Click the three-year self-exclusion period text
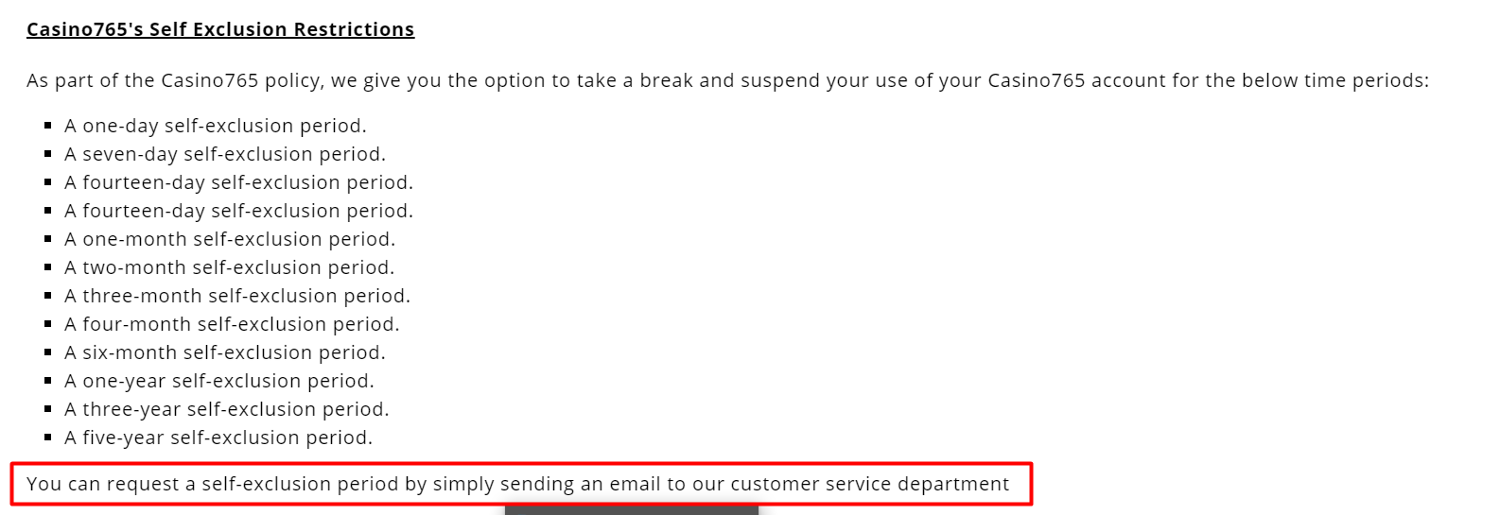The width and height of the screenshot is (1500, 515). tap(227, 409)
